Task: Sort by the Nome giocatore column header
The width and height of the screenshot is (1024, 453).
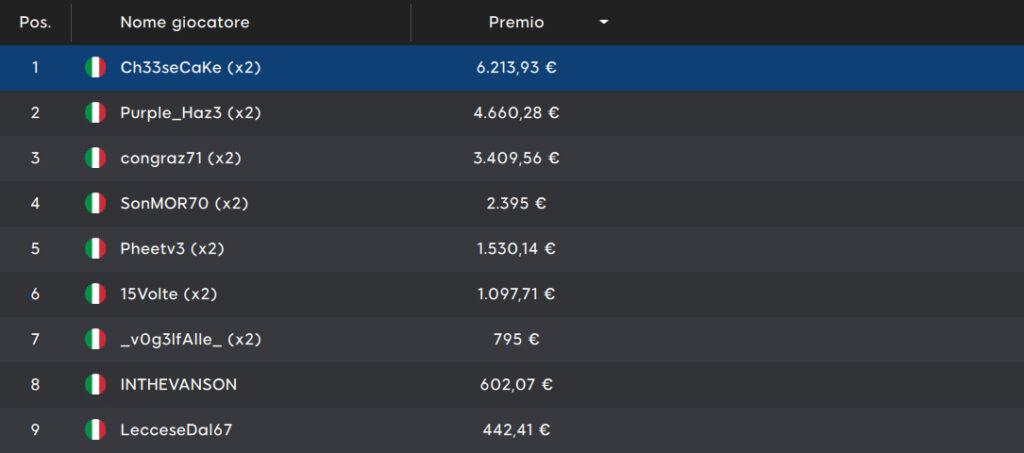Action: point(185,23)
